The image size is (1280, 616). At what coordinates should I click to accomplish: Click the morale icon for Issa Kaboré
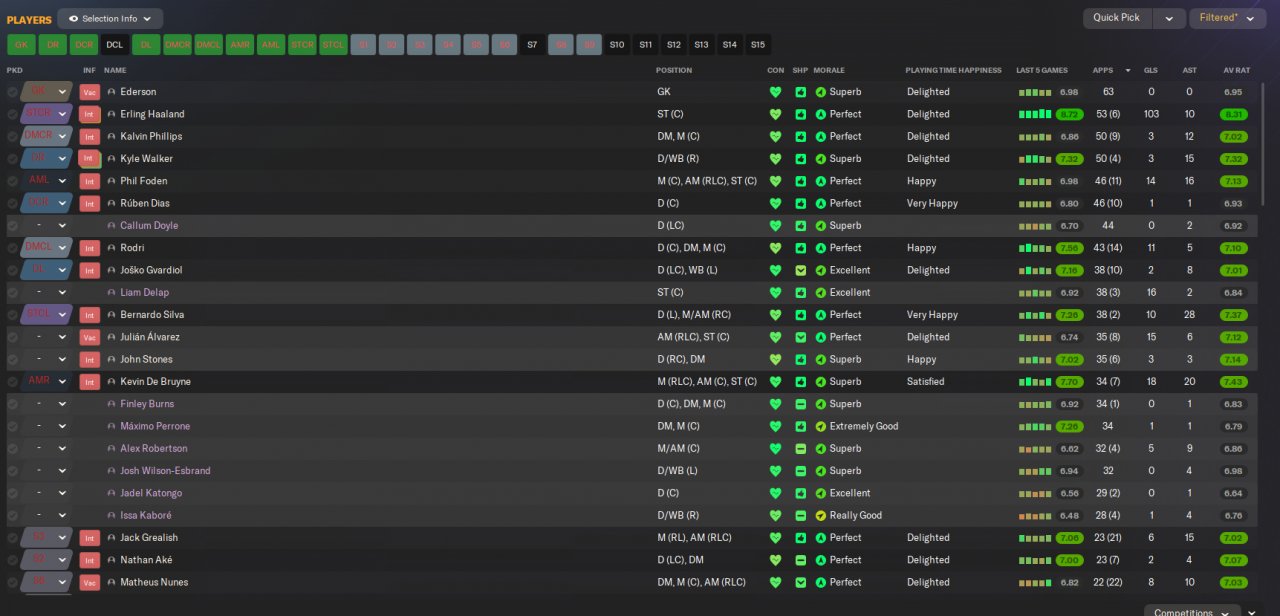click(x=821, y=516)
